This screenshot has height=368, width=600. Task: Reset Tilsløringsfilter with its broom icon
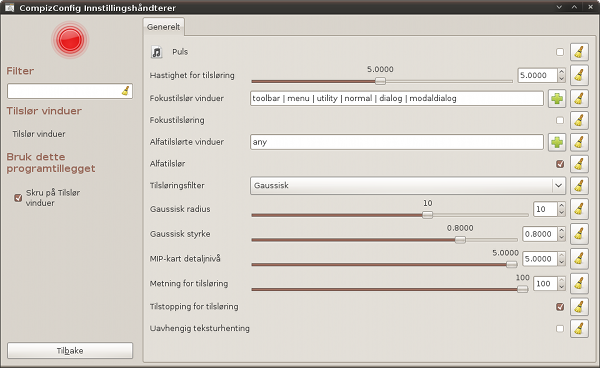pos(579,186)
